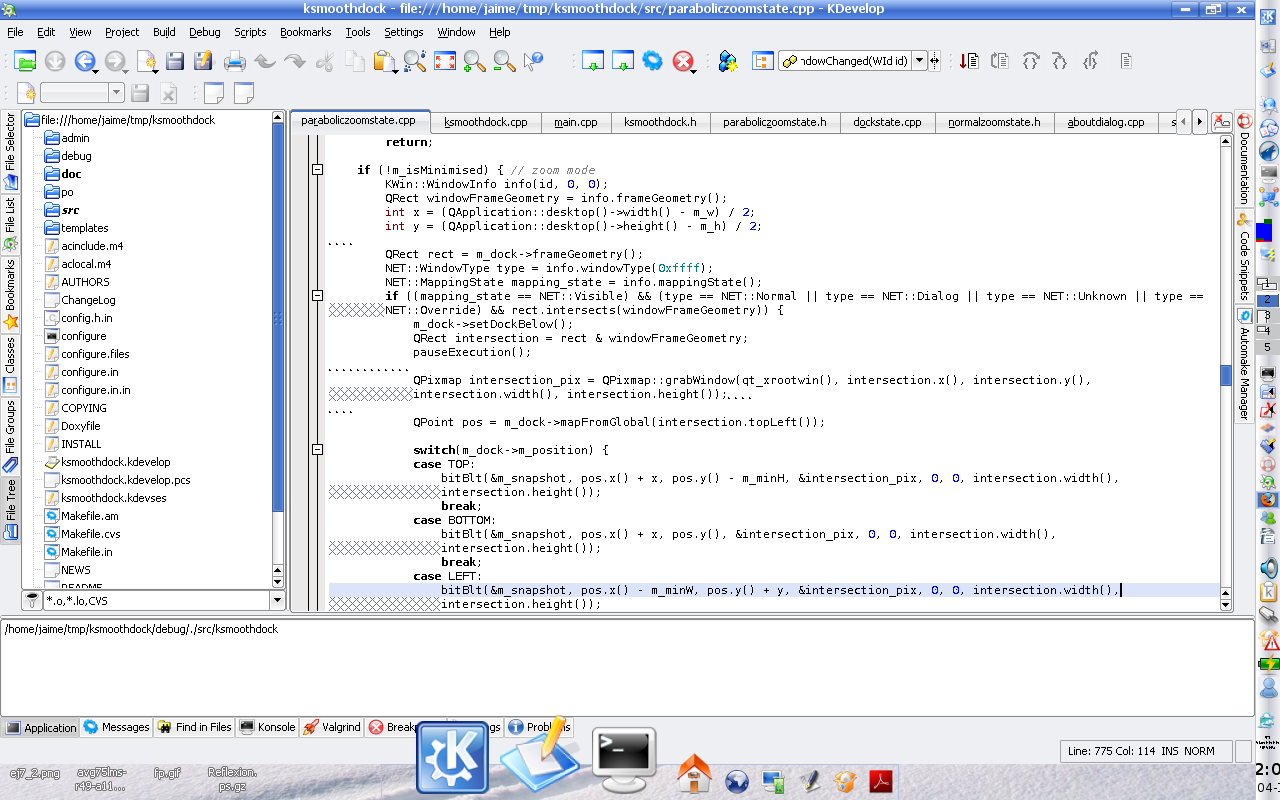Toggle the Classes side panel
1280x800 pixels.
click(10, 365)
